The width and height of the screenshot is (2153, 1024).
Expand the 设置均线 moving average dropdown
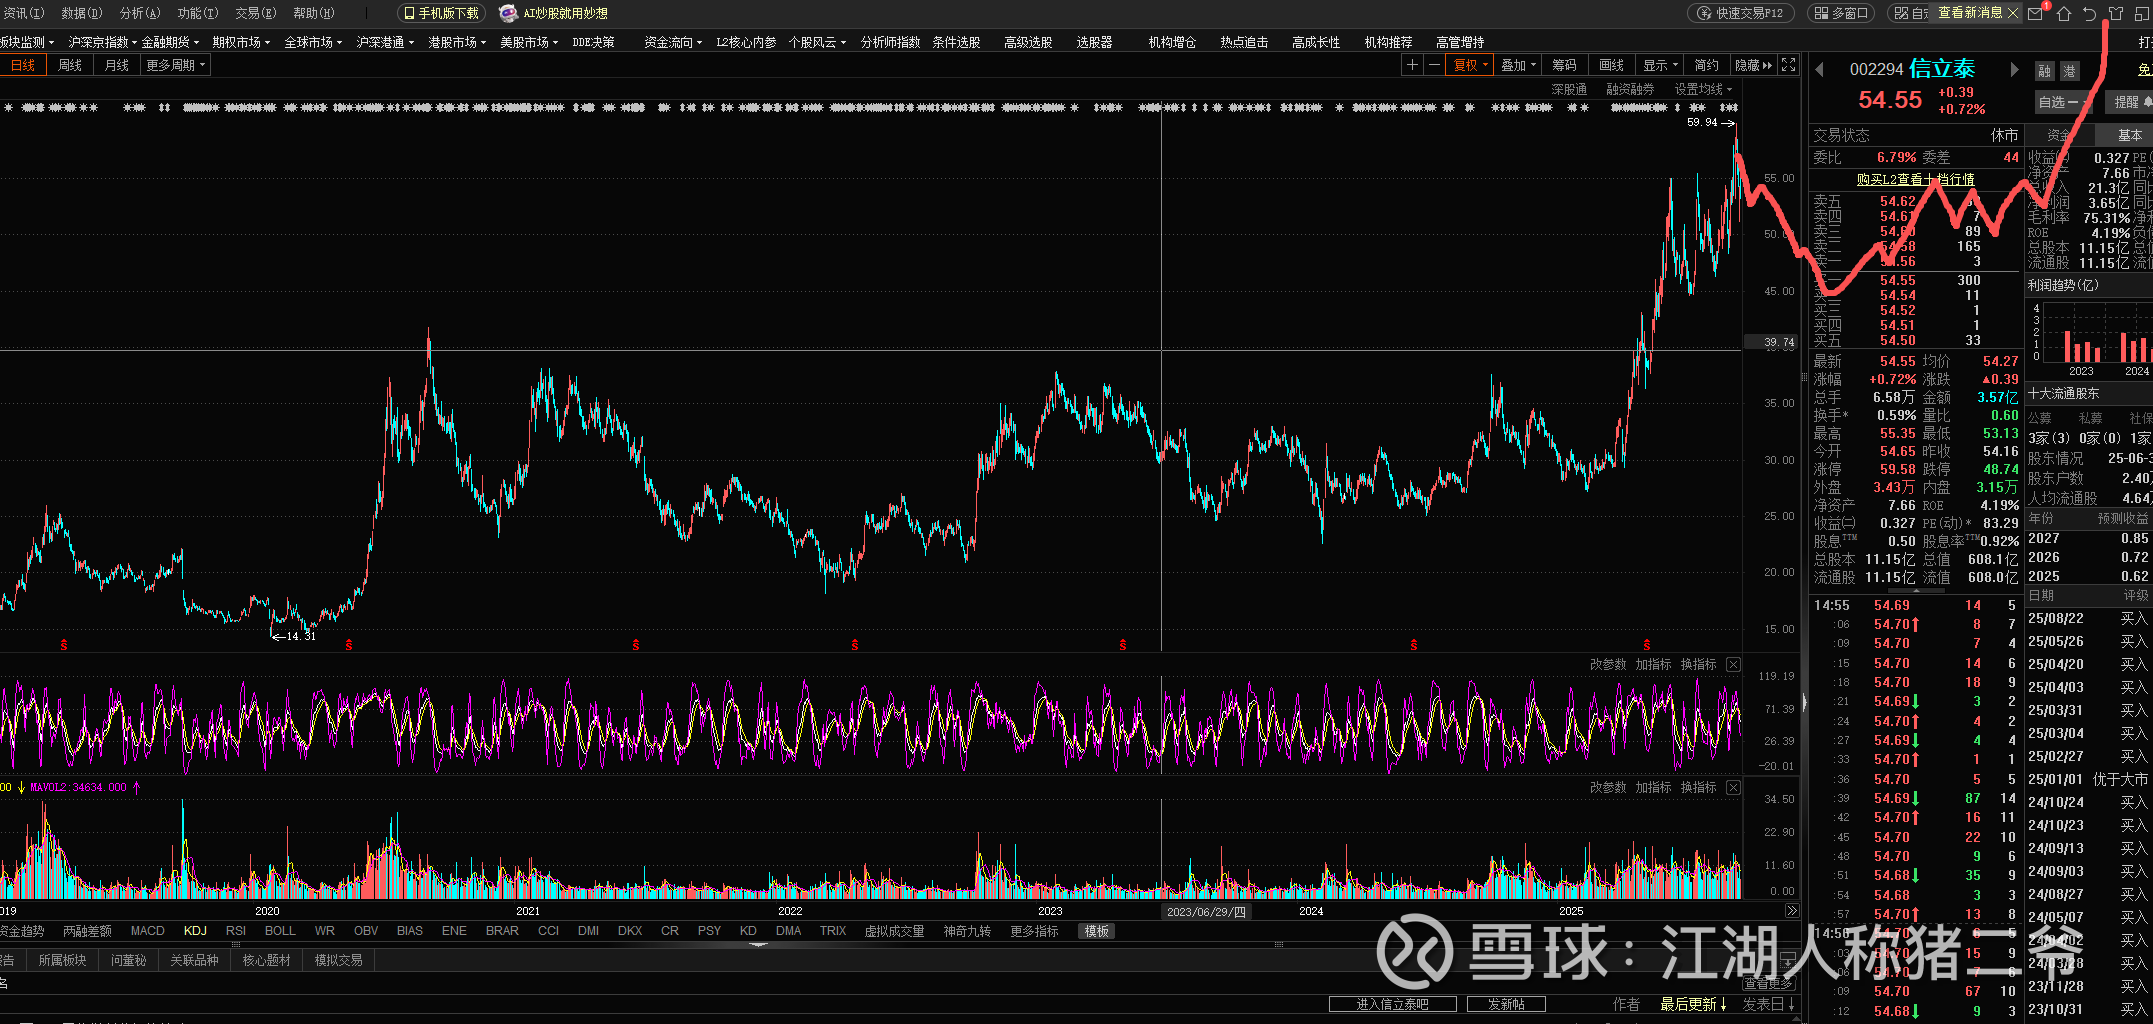click(1703, 89)
